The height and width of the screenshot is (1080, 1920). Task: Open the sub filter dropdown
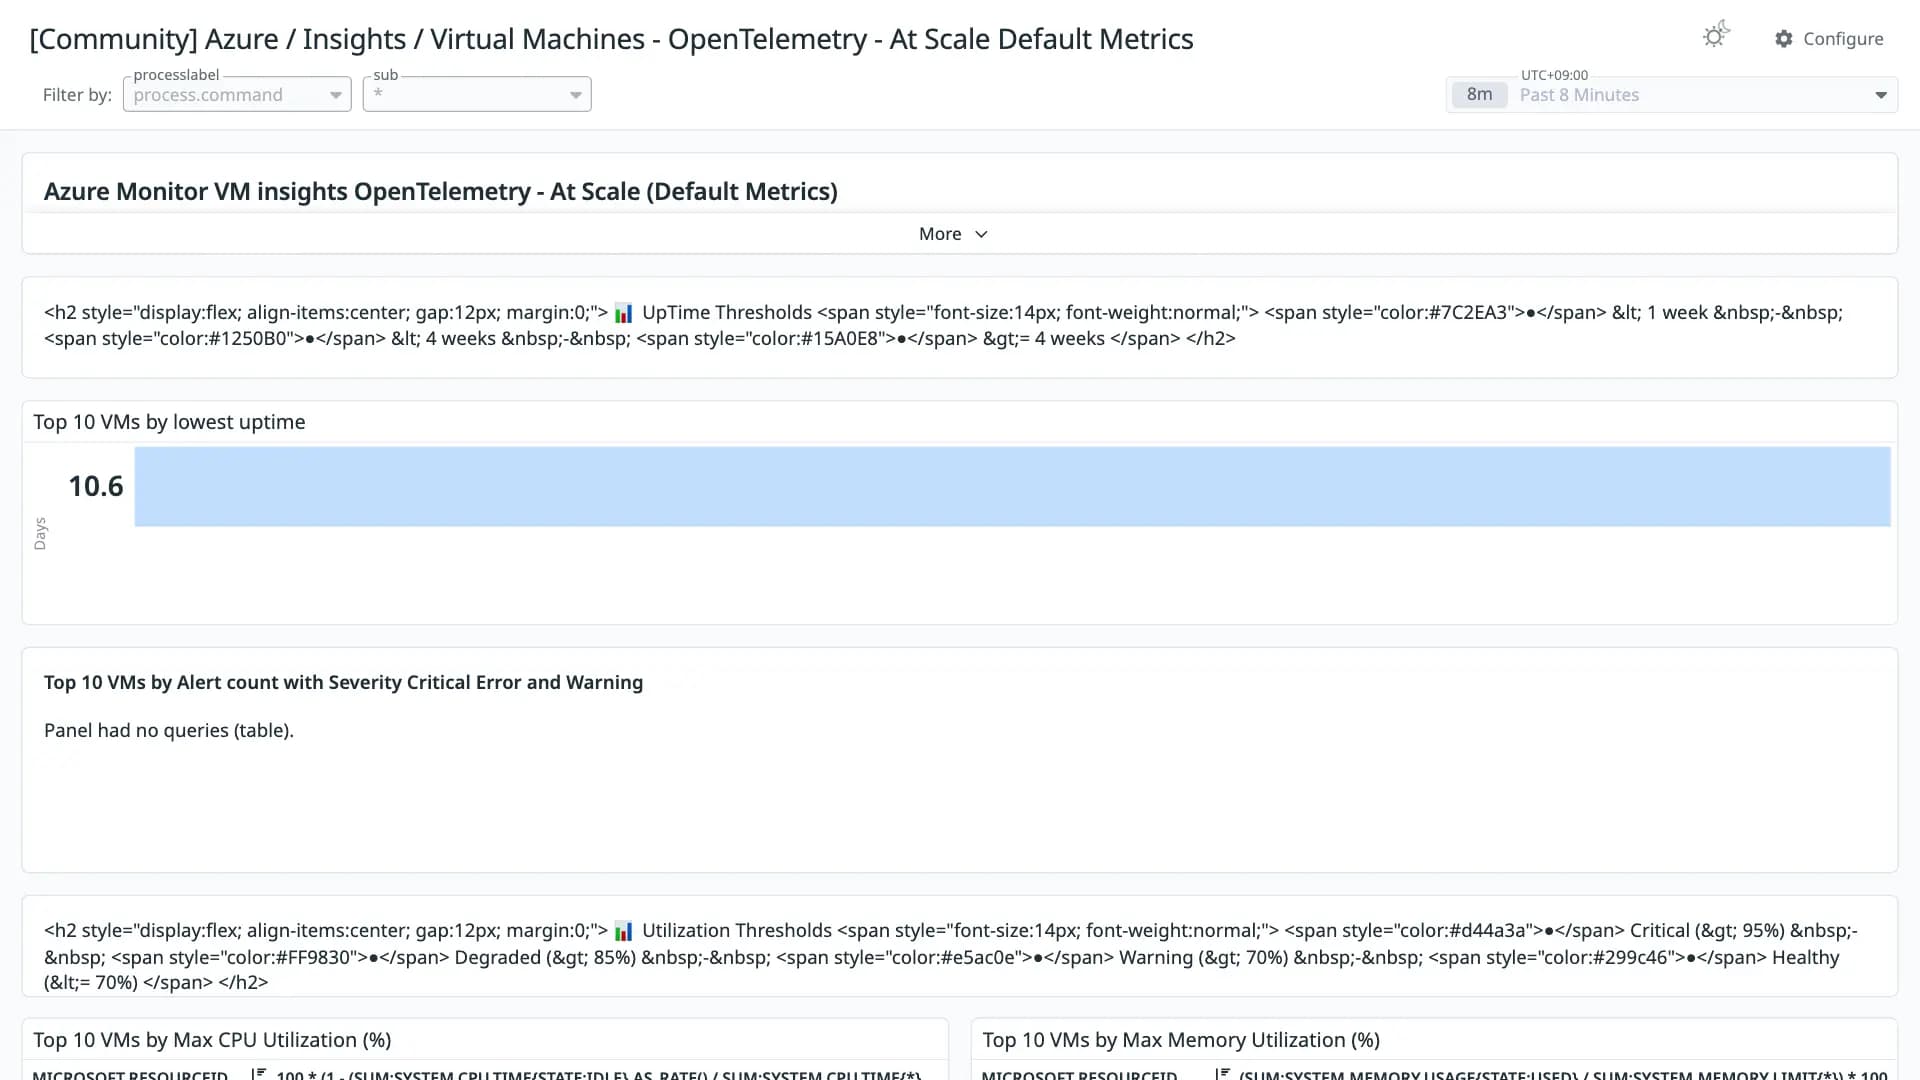tap(477, 94)
